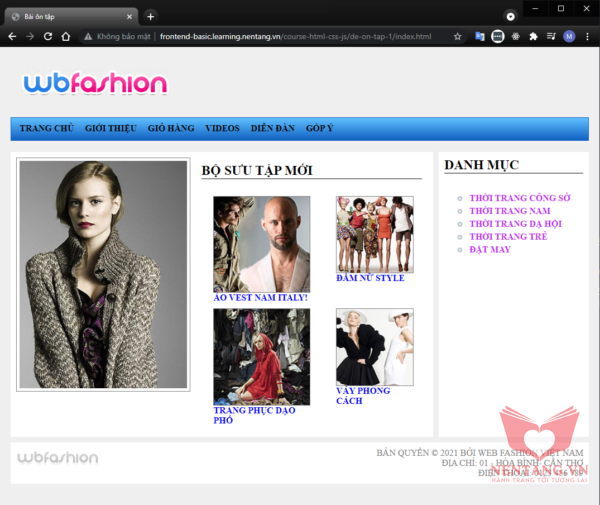Bookmark this page with the star icon
This screenshot has width=600, height=505.
click(458, 37)
